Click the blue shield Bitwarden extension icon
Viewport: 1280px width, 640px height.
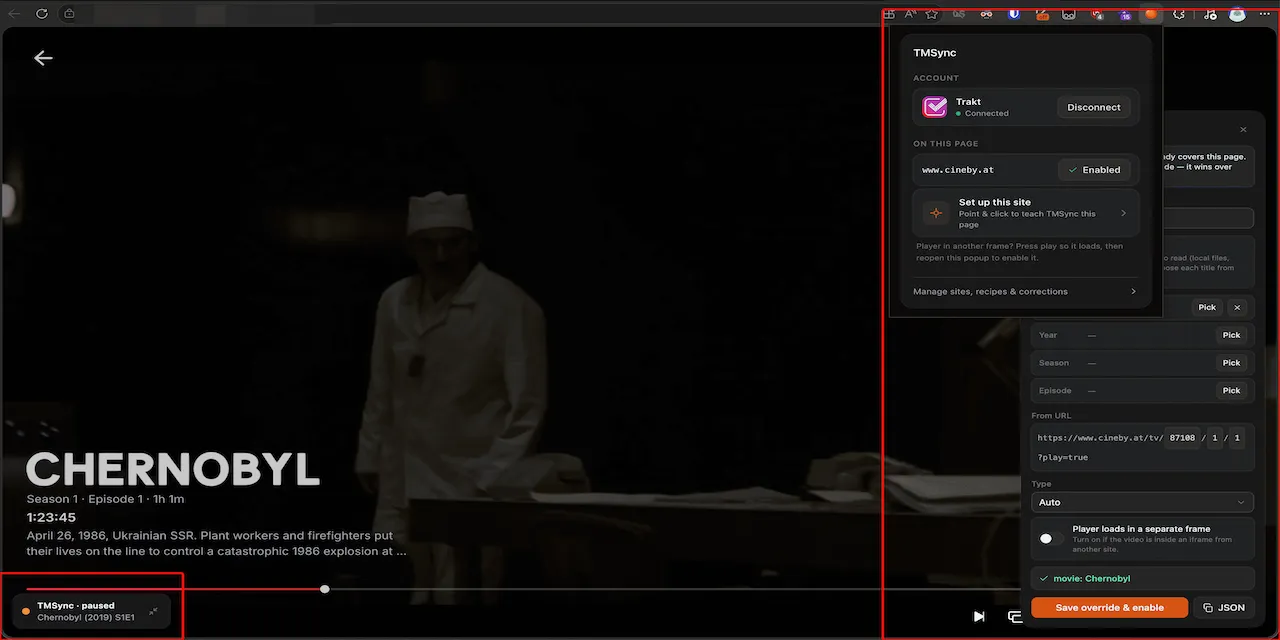click(x=1014, y=14)
